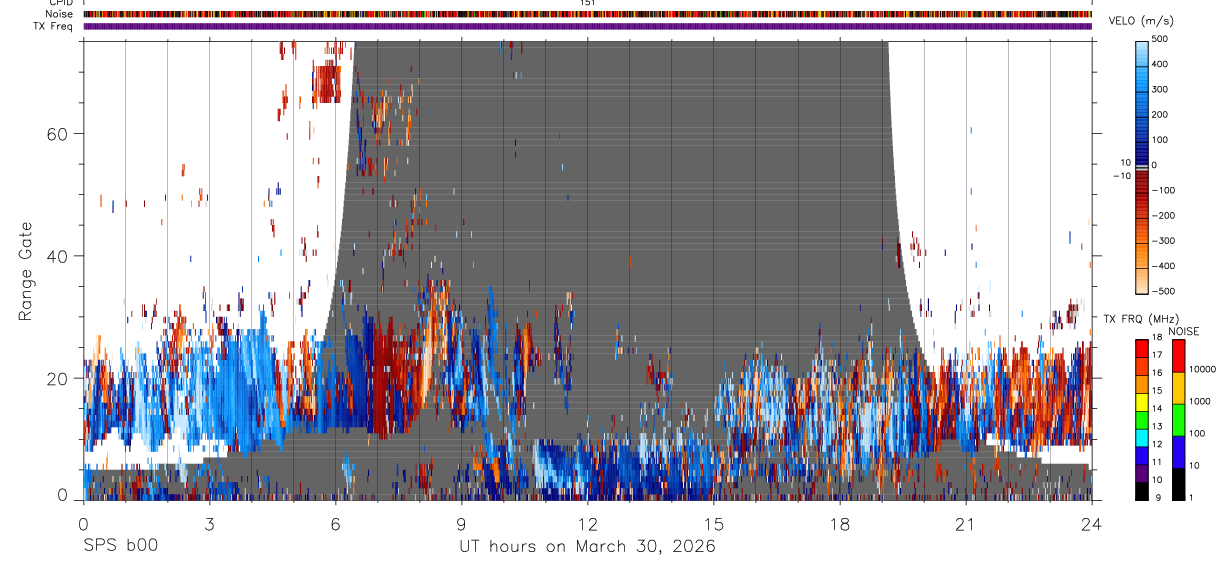Image resolution: width=1228 pixels, height=567 pixels.
Task: Click the 6 tick on UT hours axis
Action: 335,523
